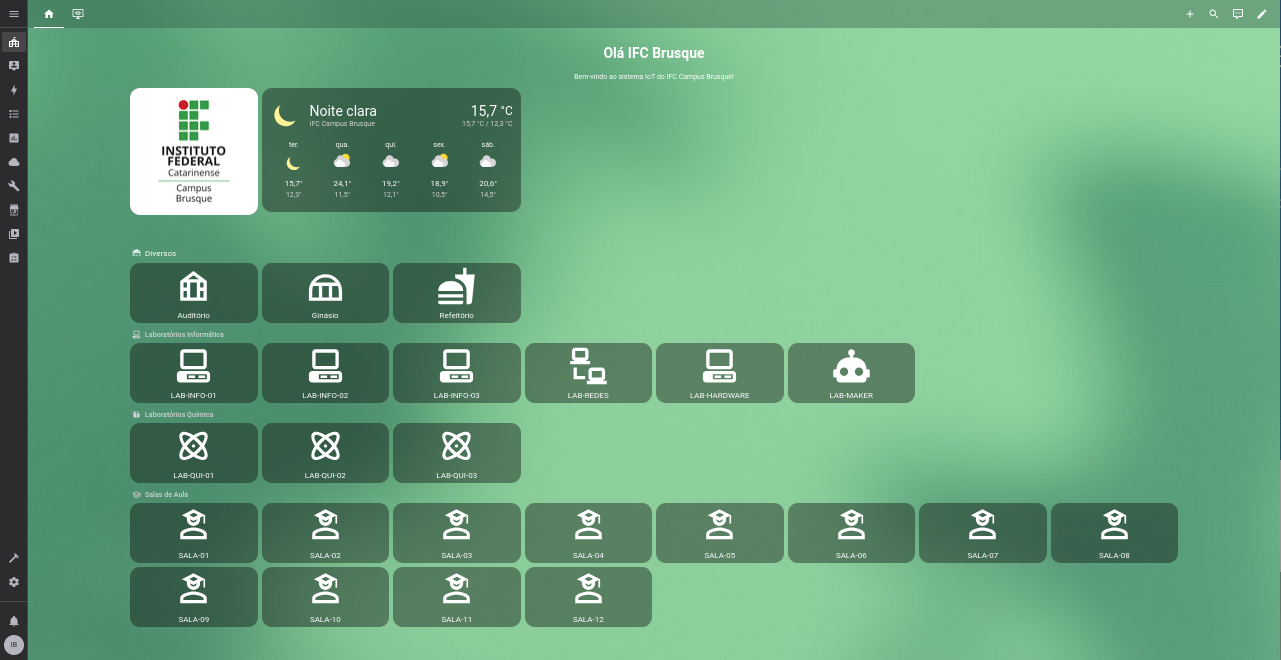Open the wrench icon in the sidebar
The height and width of the screenshot is (660, 1281).
[x=14, y=186]
